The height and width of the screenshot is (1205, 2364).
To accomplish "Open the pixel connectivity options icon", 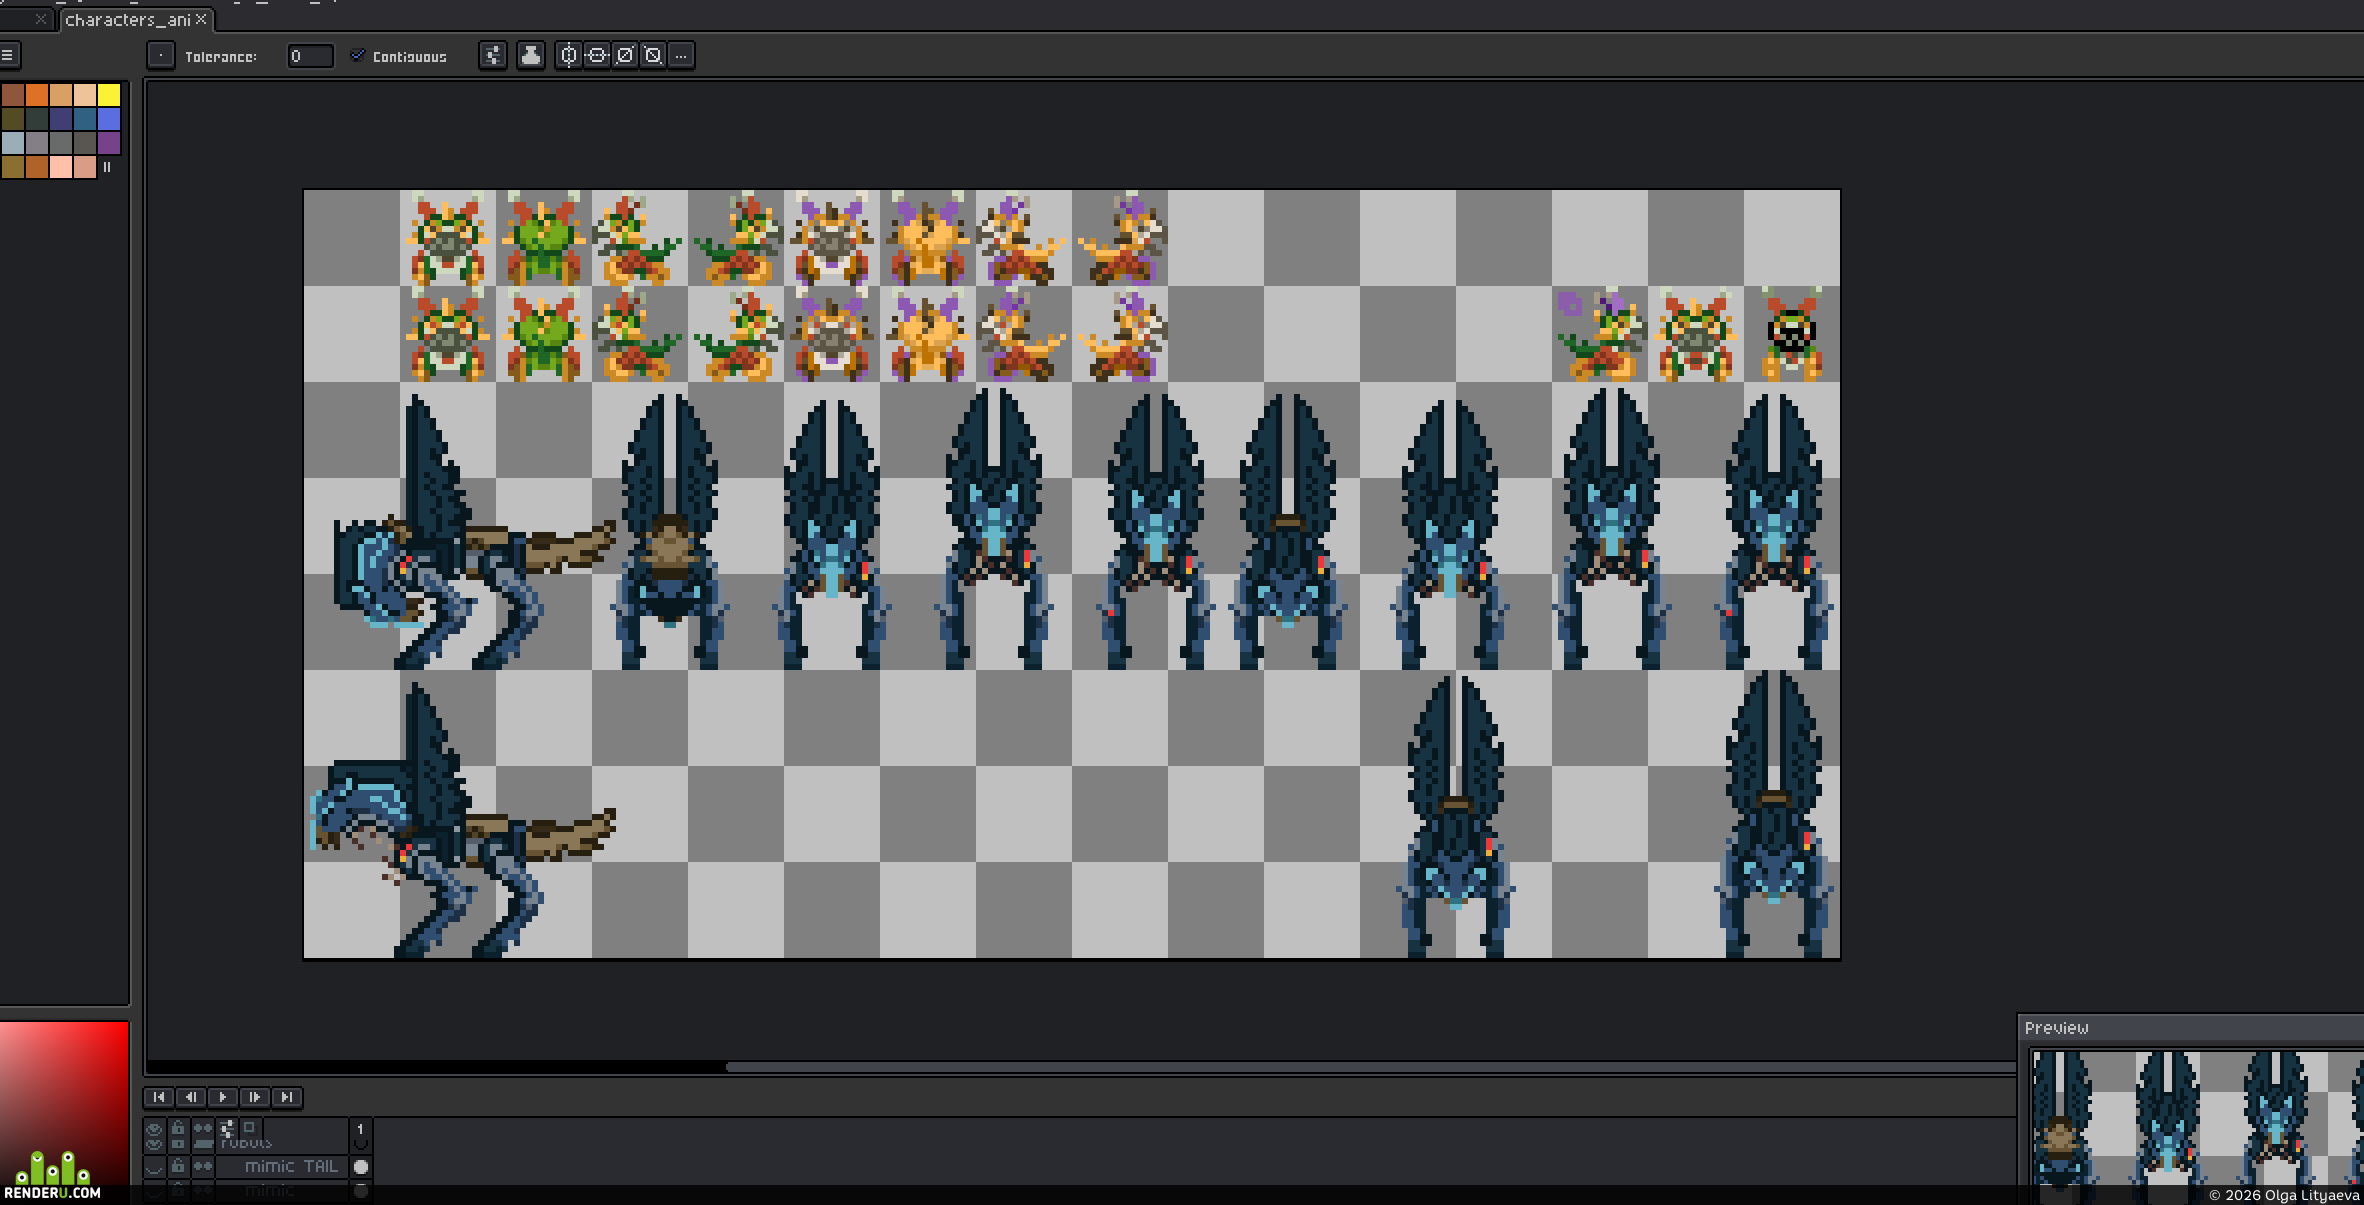I will [x=493, y=55].
